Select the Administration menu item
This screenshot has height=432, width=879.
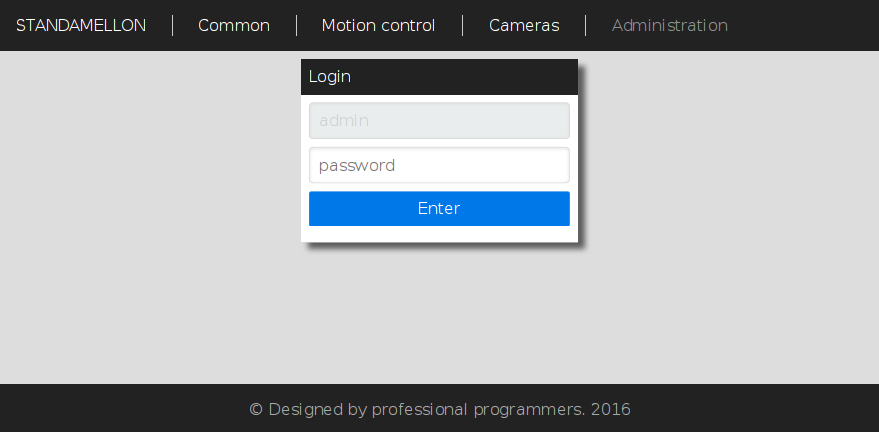pos(669,25)
